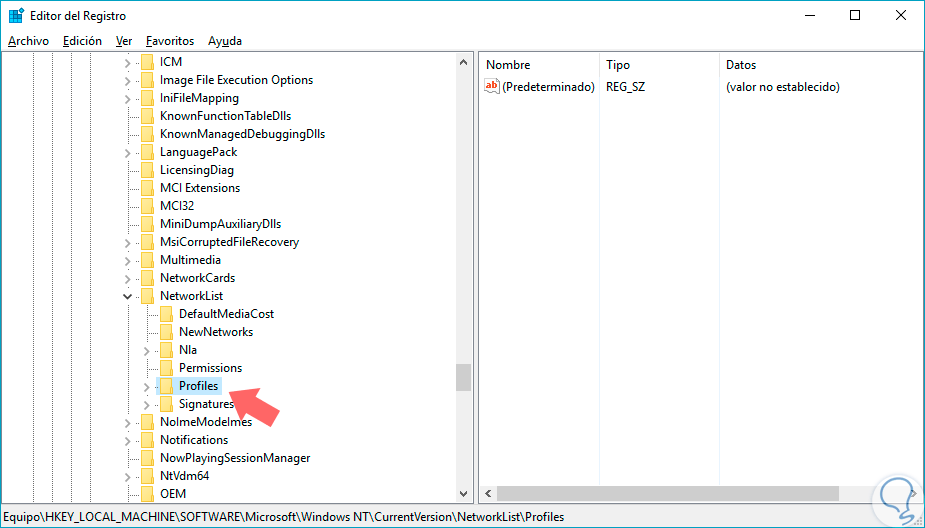Click the KnownManagedDebuggingDlls folder icon
Viewport: 925px width, 528px height.
point(147,134)
